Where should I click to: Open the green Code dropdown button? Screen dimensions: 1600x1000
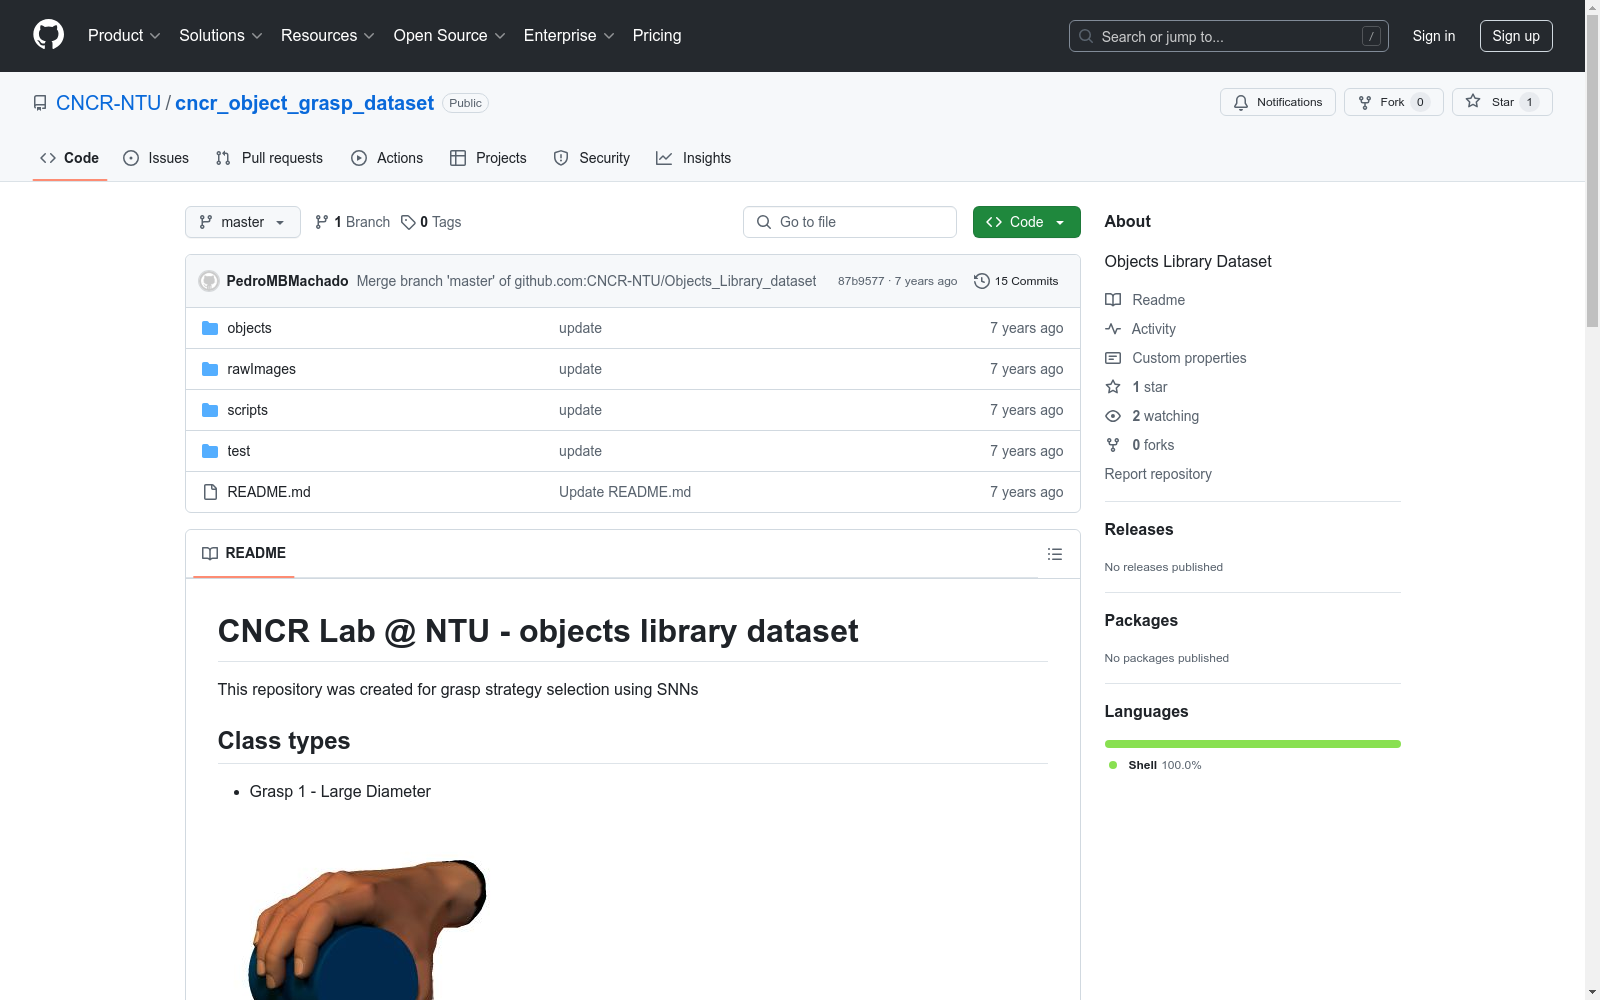pyautogui.click(x=1026, y=222)
